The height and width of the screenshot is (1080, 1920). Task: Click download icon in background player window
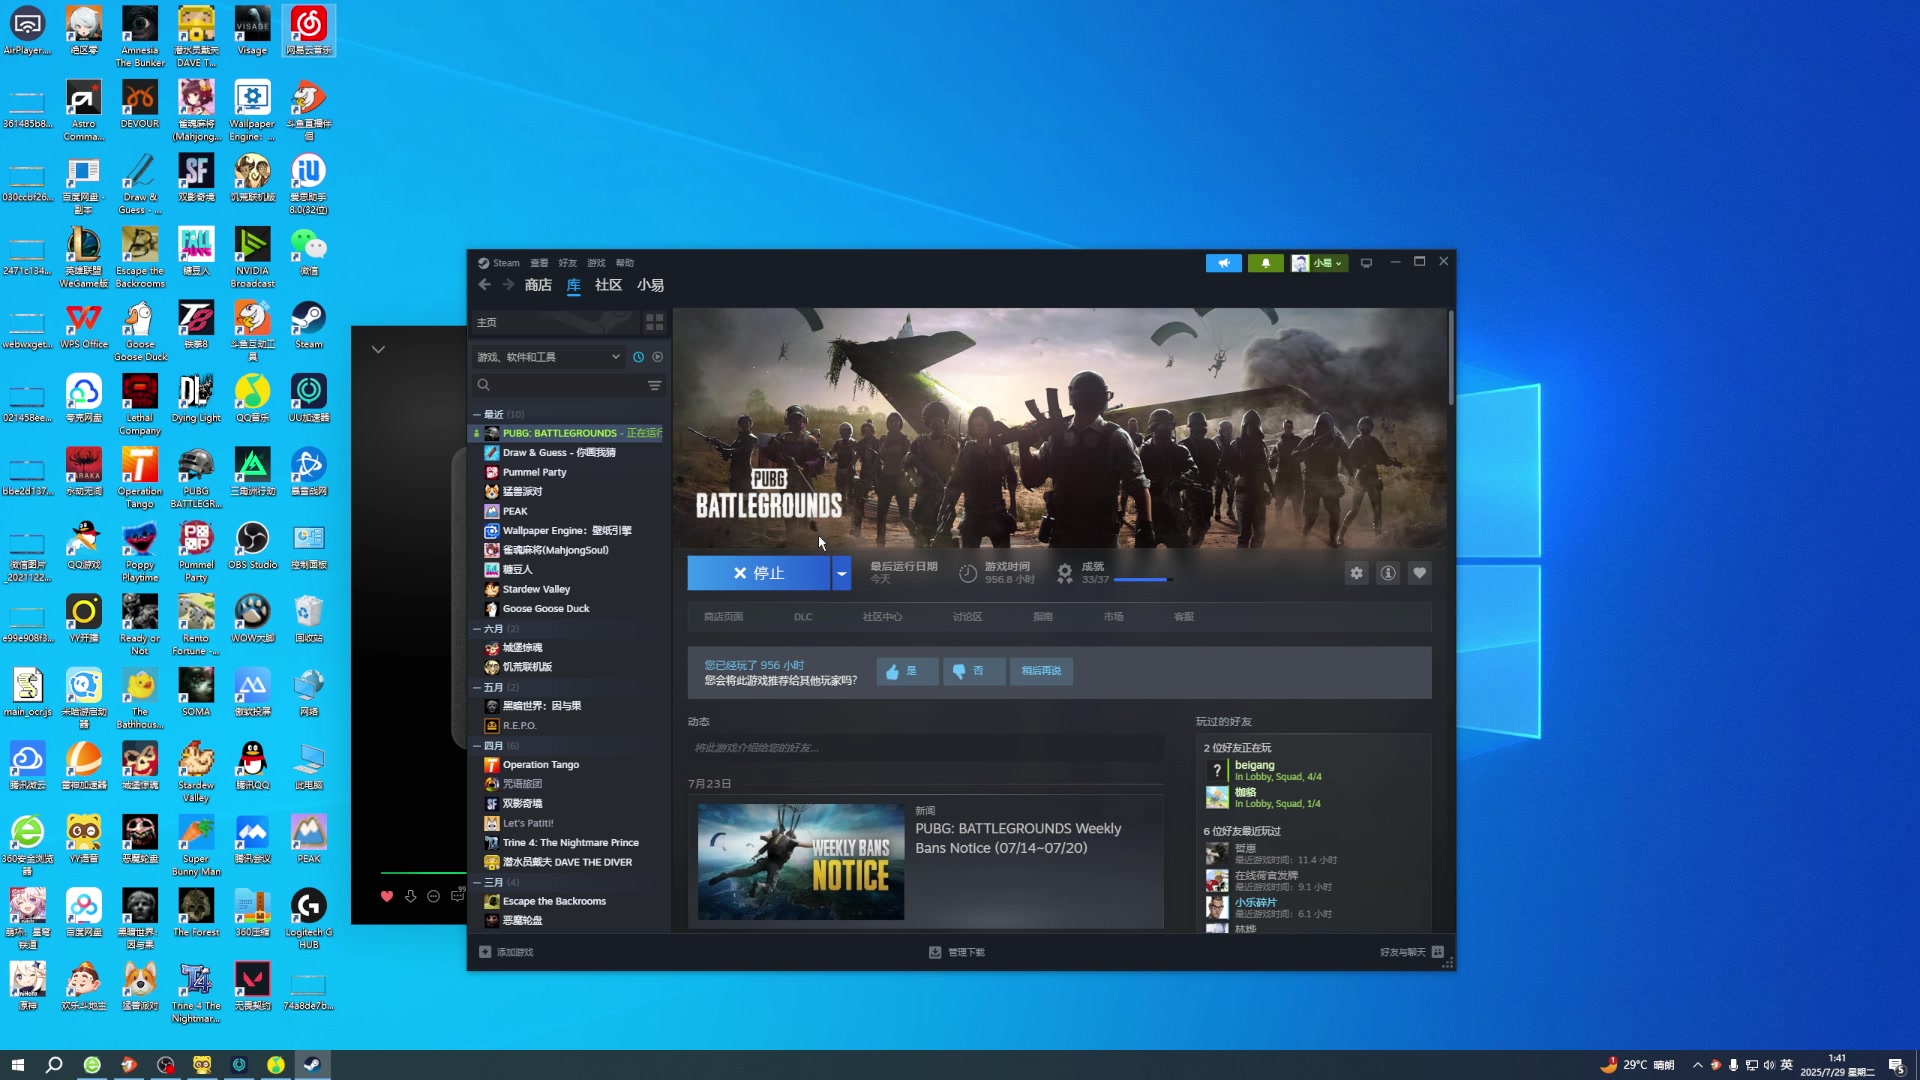[410, 896]
